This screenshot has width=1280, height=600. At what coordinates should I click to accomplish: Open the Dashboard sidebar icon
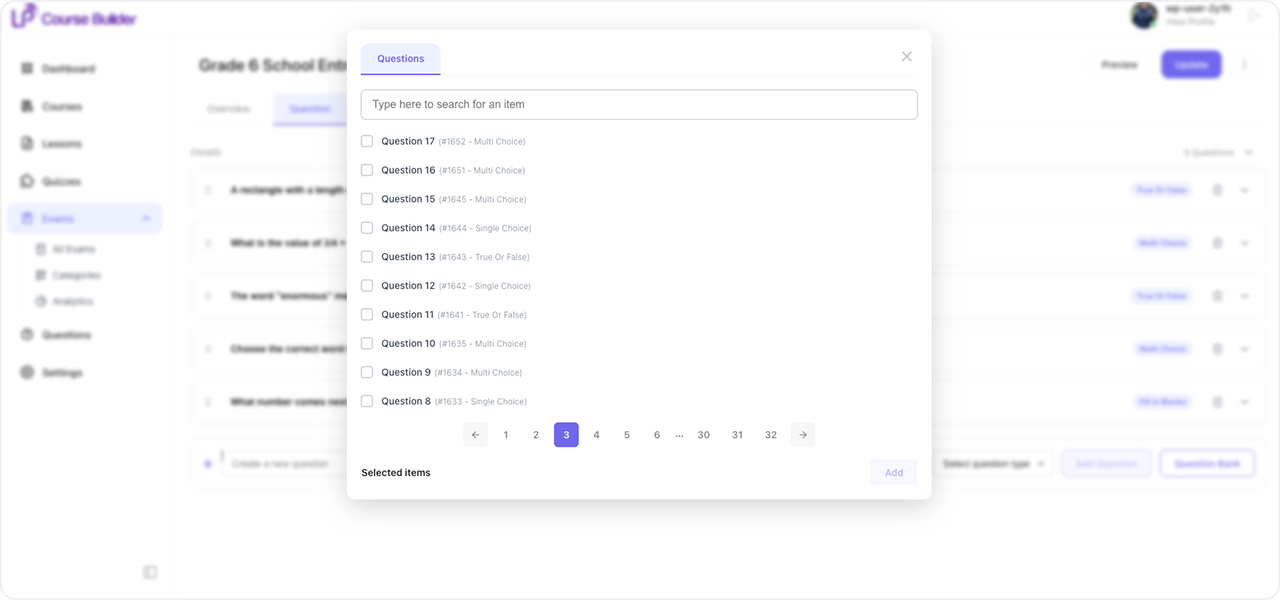click(x=28, y=69)
